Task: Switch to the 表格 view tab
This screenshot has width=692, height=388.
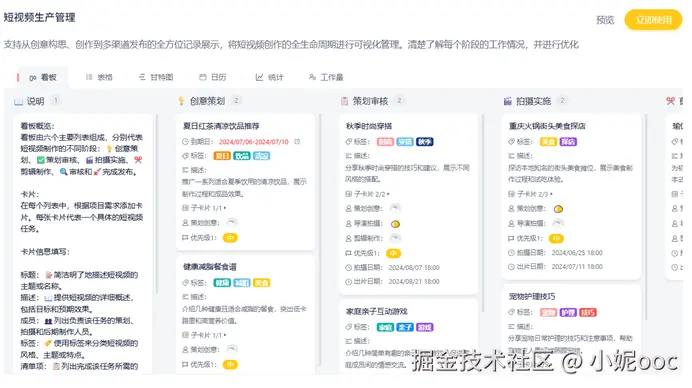Action: 99,77
